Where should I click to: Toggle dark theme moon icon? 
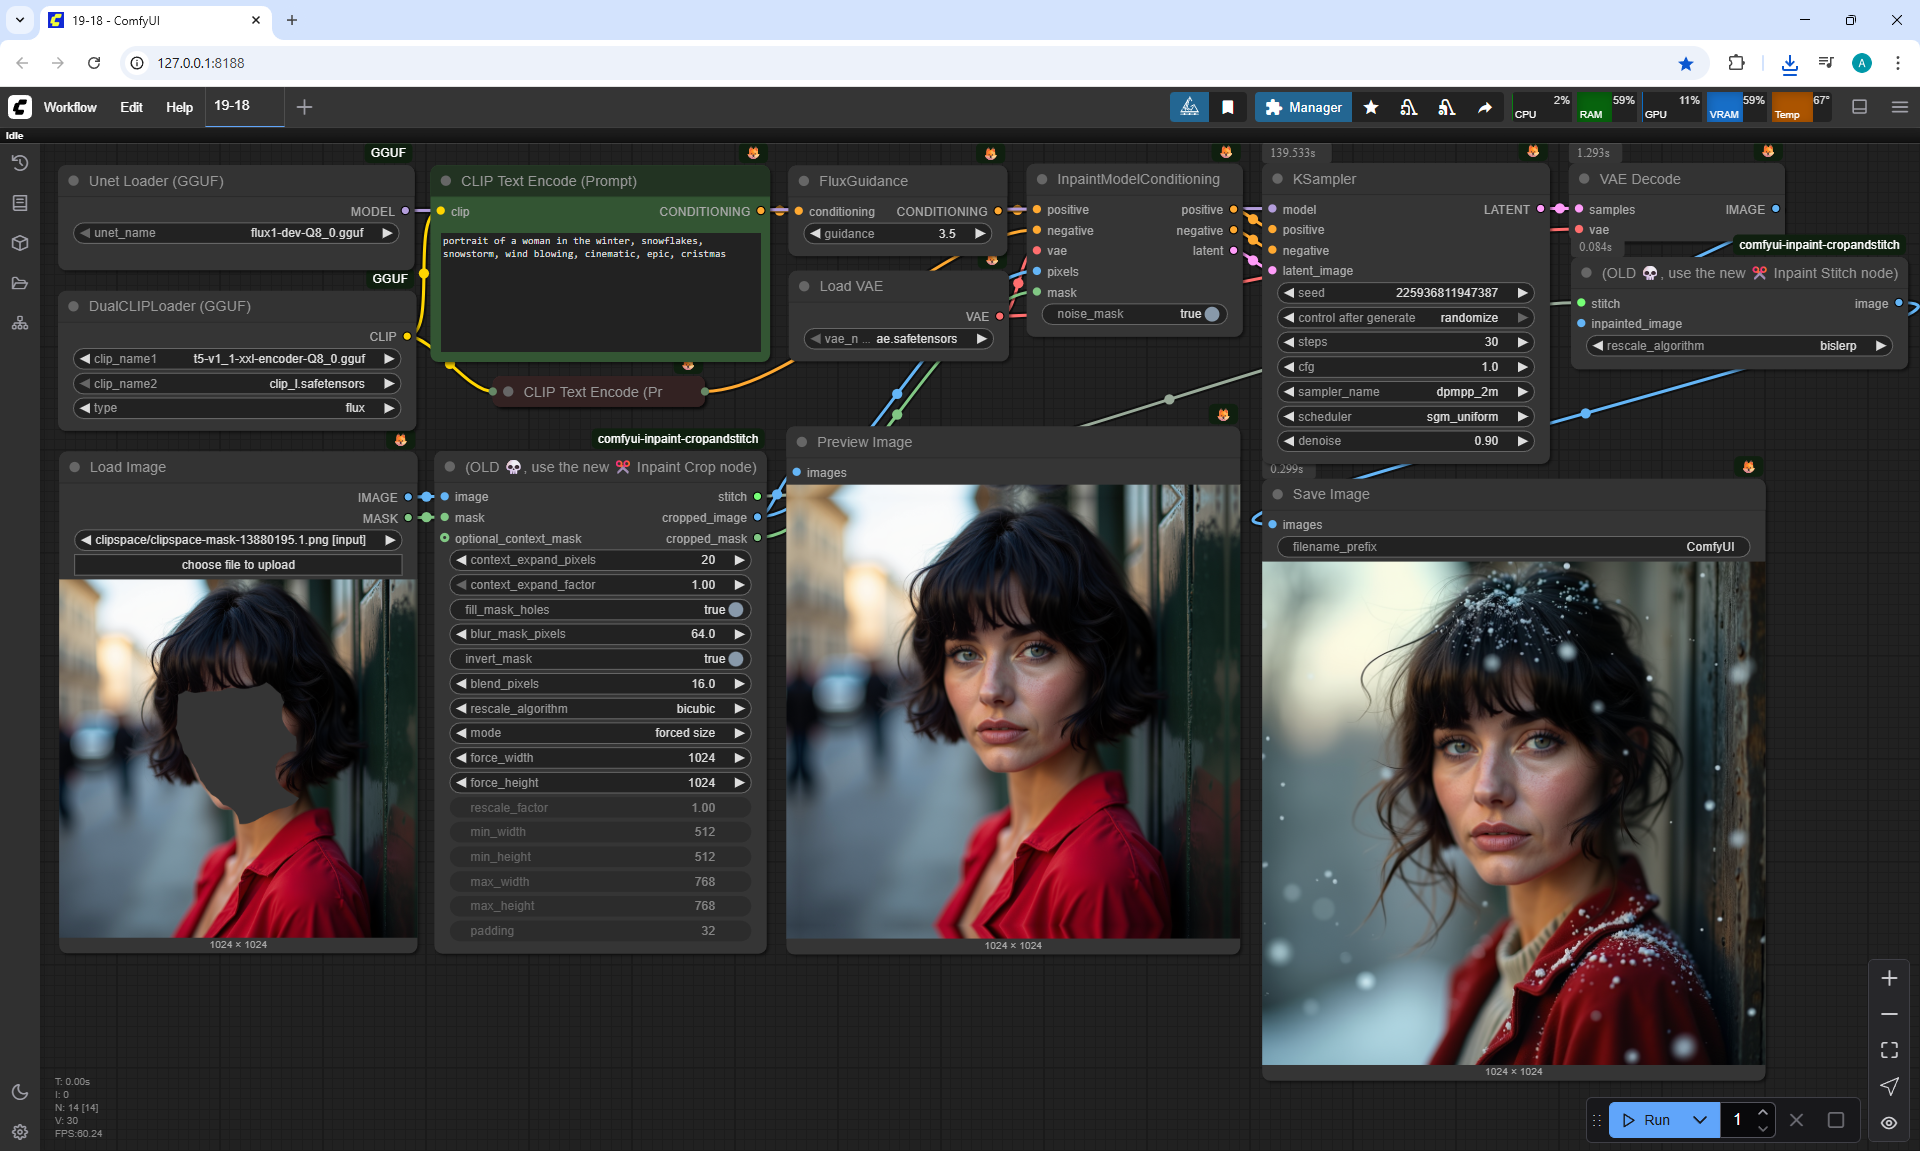click(20, 1092)
